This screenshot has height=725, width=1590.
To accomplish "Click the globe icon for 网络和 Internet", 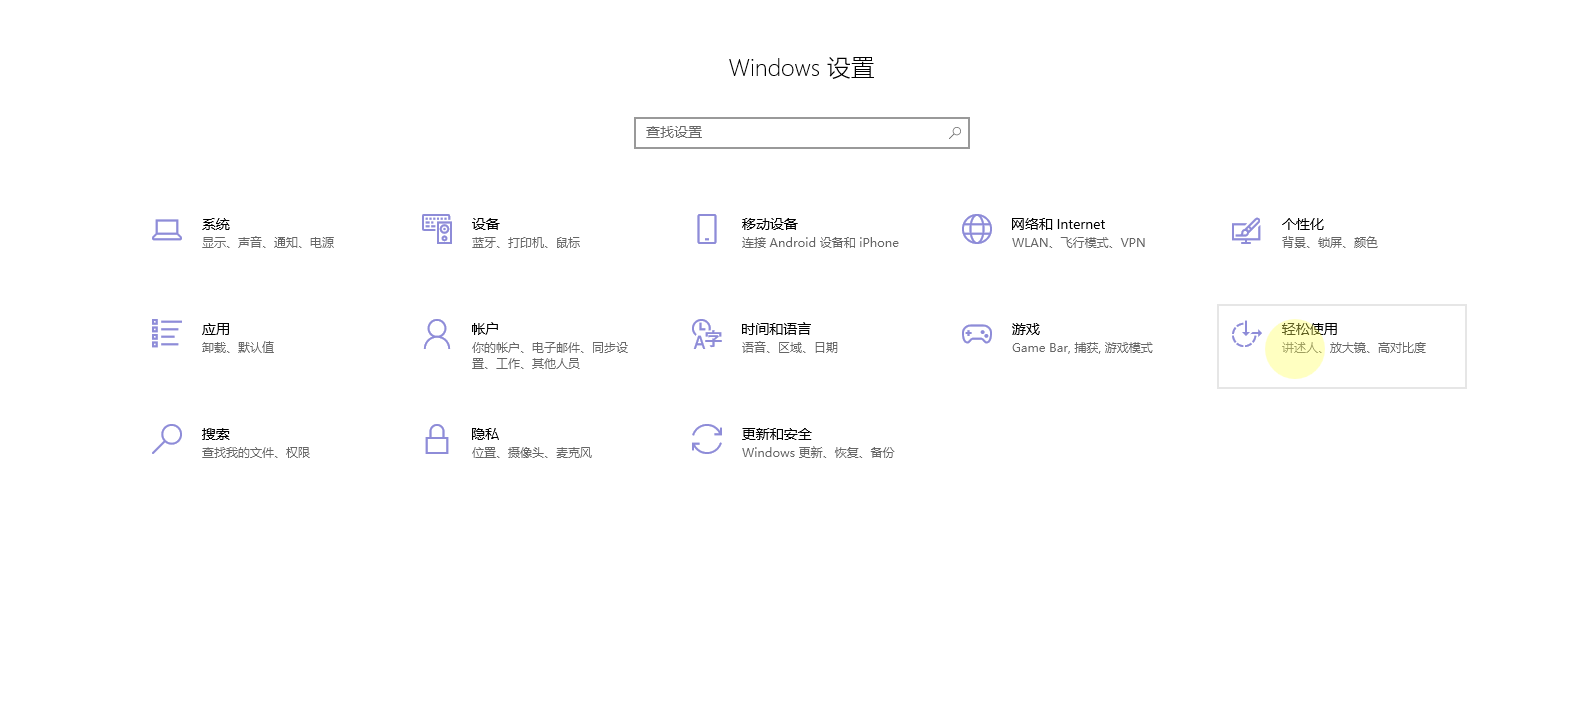I will [x=977, y=229].
